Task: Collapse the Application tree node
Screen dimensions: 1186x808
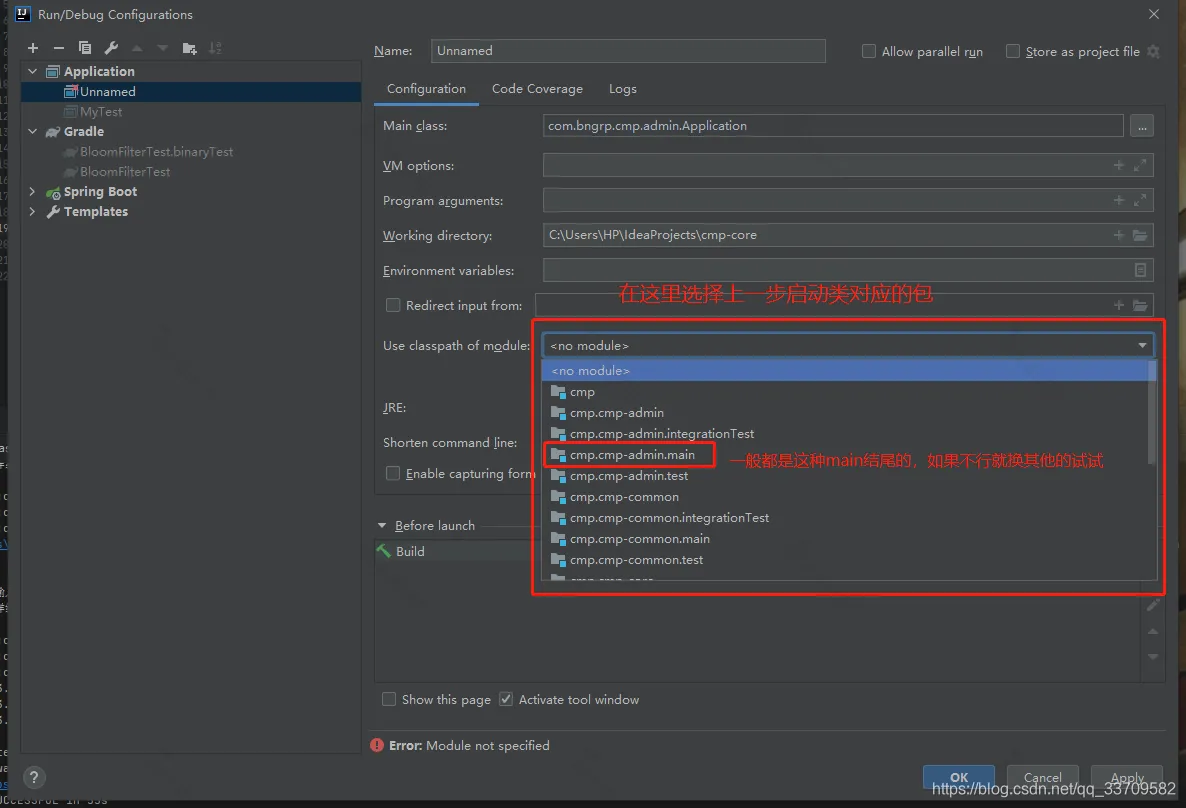Action: click(x=33, y=70)
